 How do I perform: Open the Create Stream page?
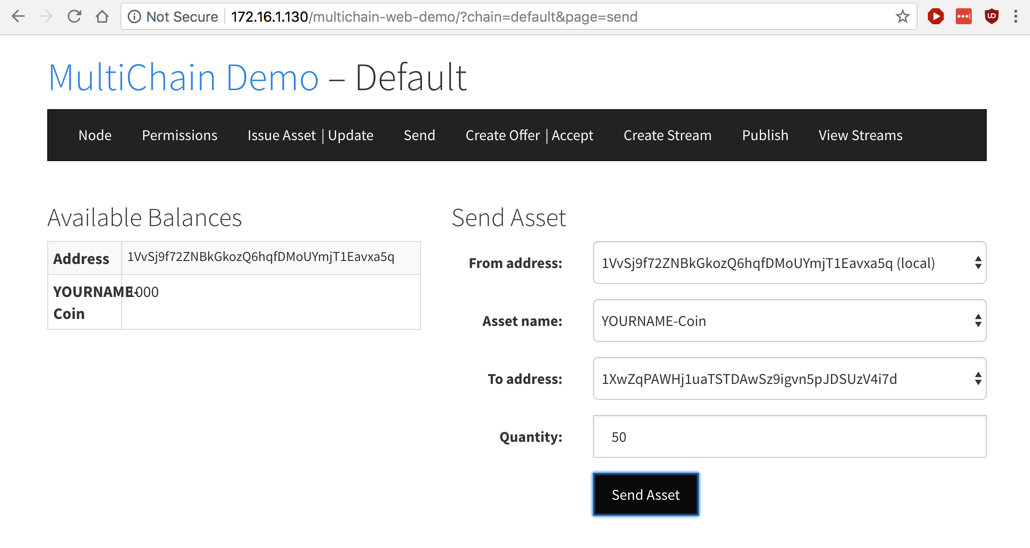point(667,135)
